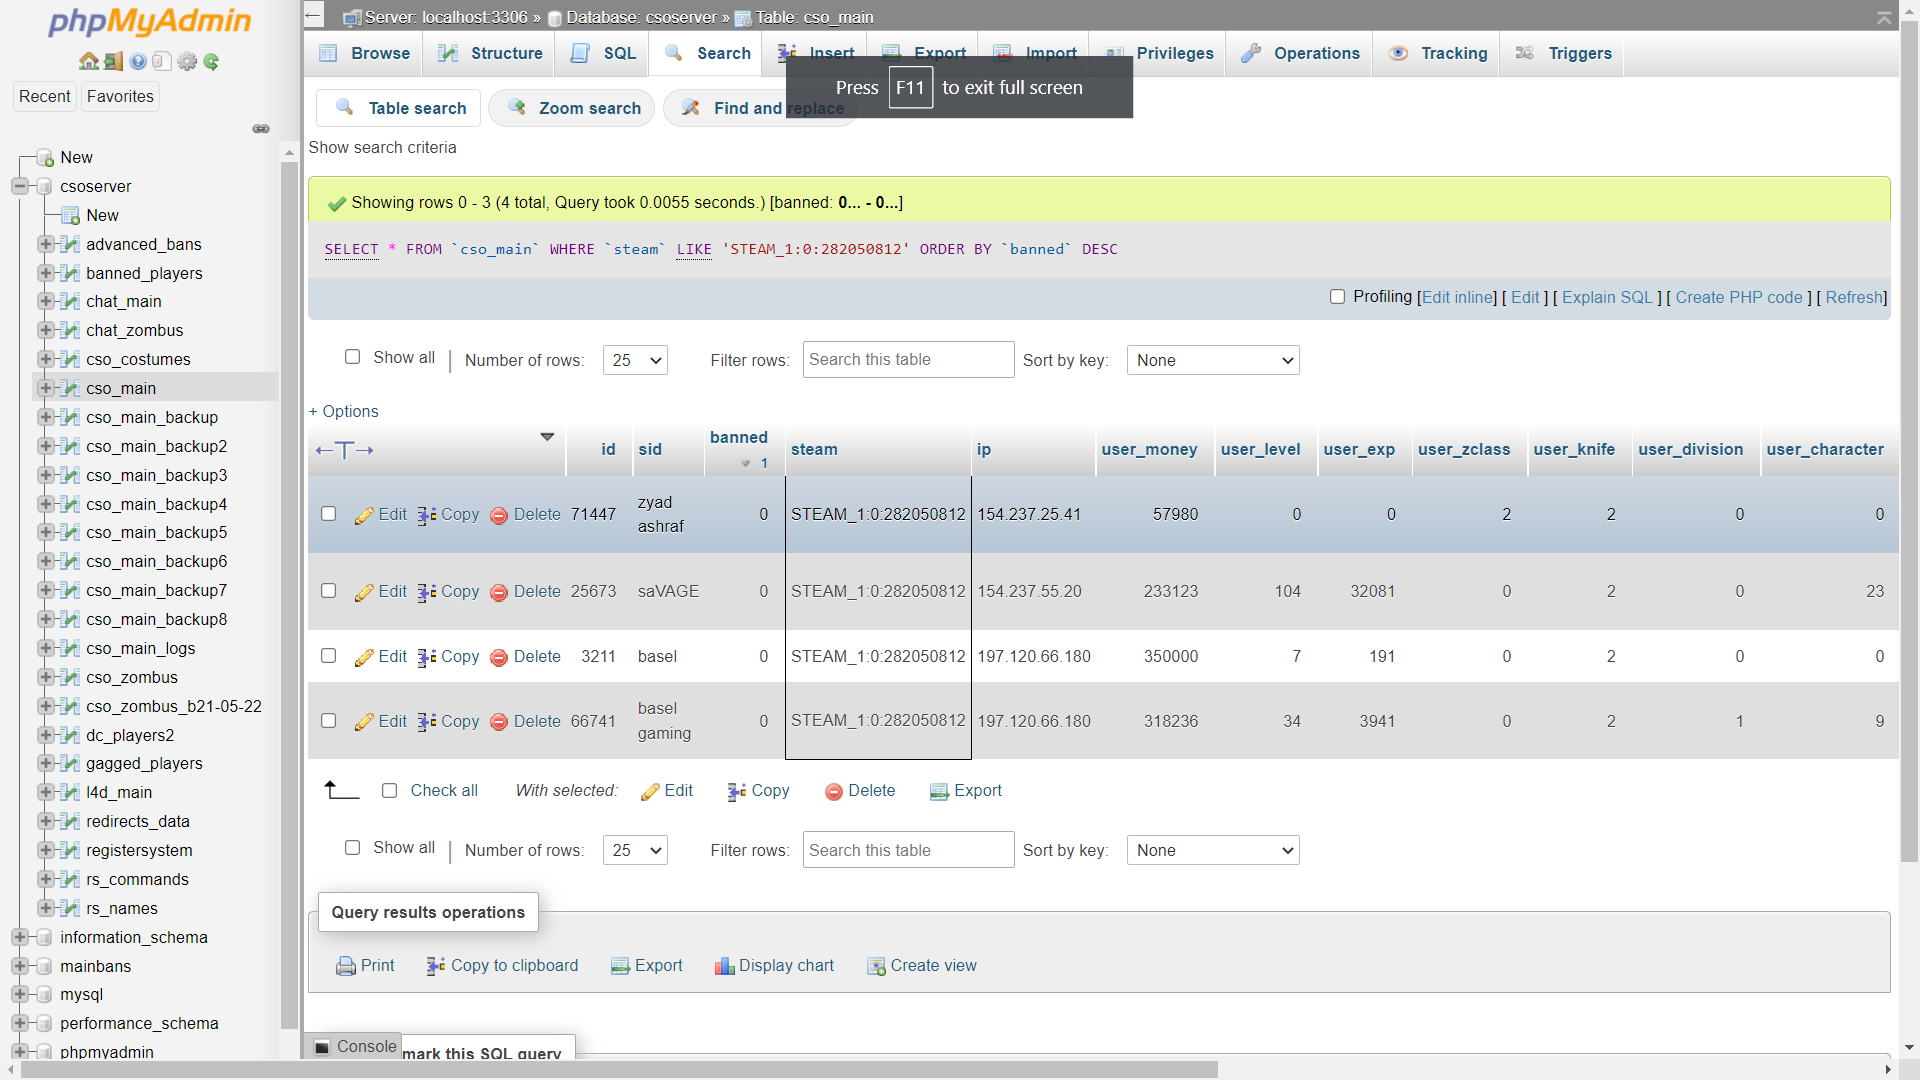Click the Zoom search button
This screenshot has height=1080, width=1920.
click(x=574, y=108)
